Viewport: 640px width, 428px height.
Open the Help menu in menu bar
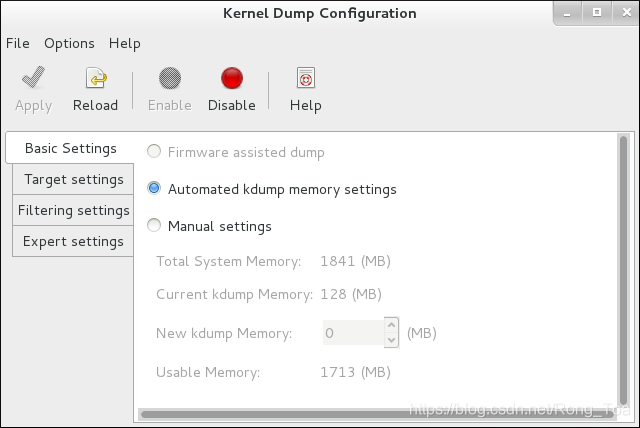(x=124, y=43)
